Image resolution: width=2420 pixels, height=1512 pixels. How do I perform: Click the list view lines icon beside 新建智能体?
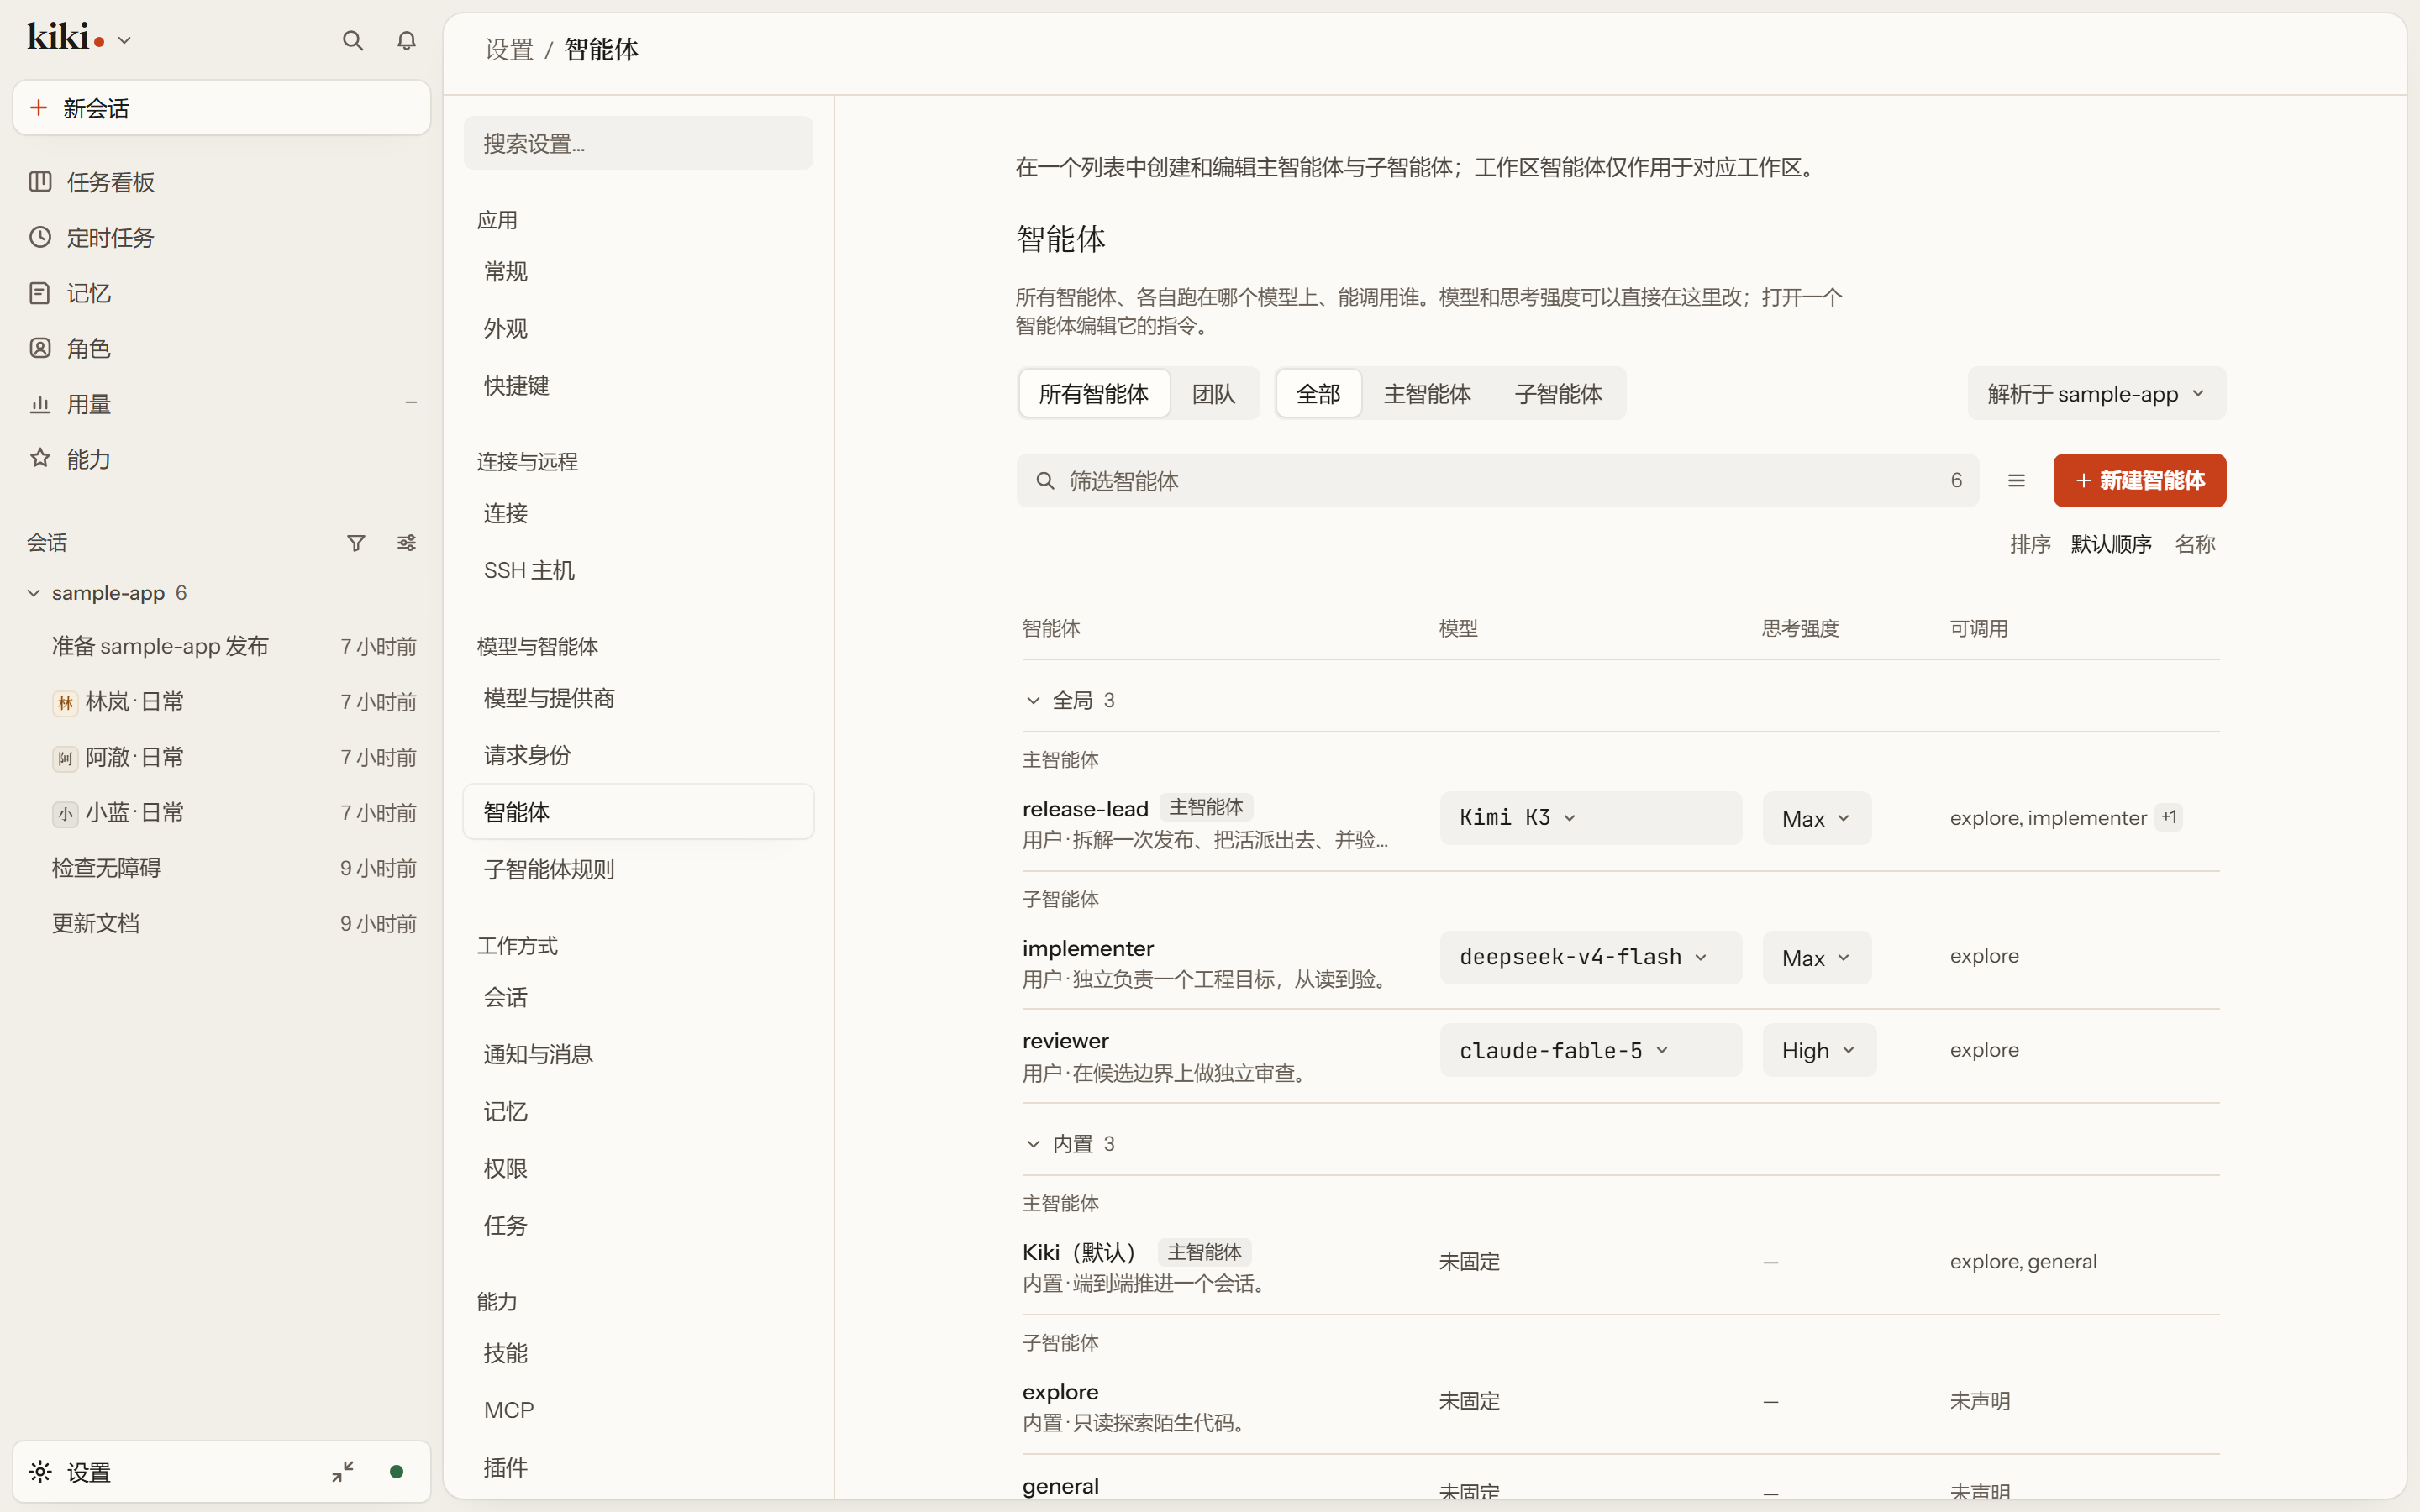(2016, 481)
